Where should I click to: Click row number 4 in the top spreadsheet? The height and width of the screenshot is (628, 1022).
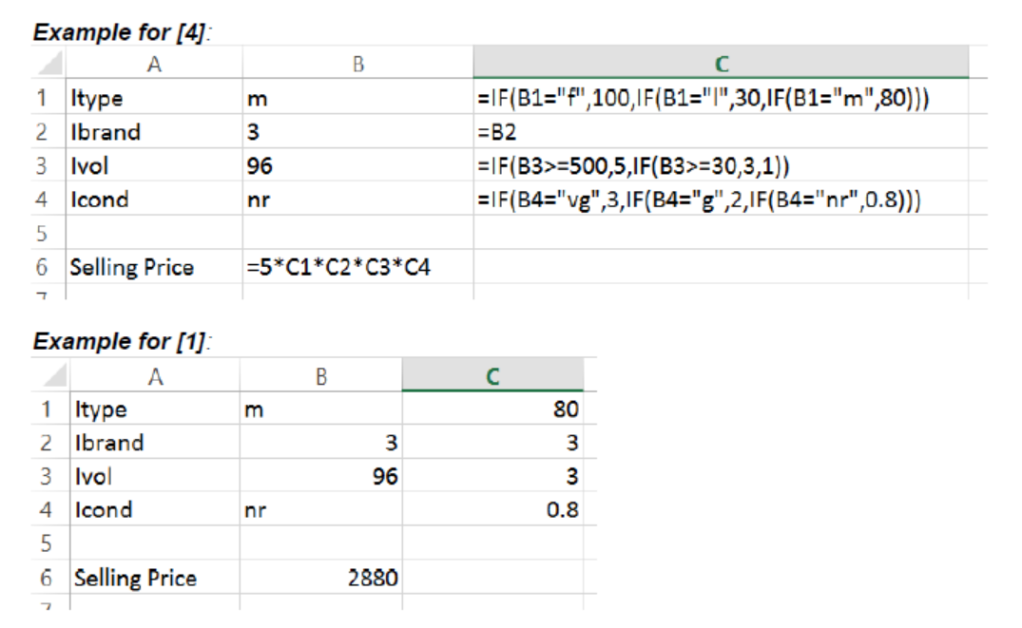[40, 199]
